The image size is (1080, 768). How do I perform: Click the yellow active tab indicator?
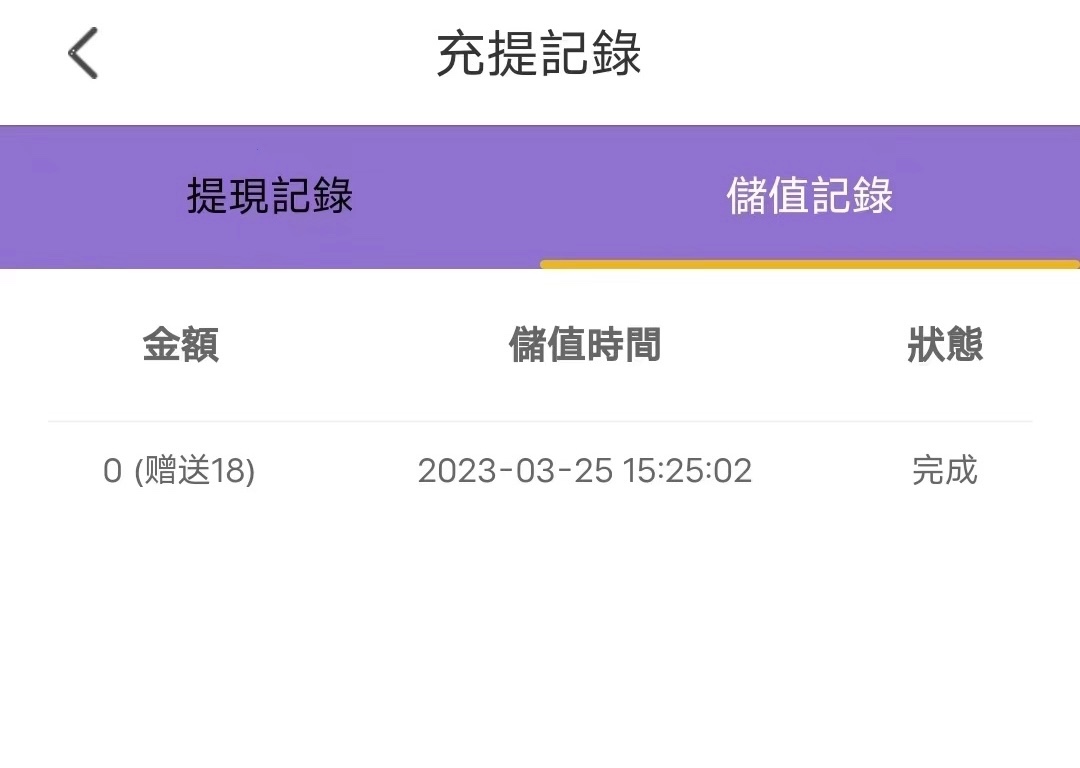[809, 265]
